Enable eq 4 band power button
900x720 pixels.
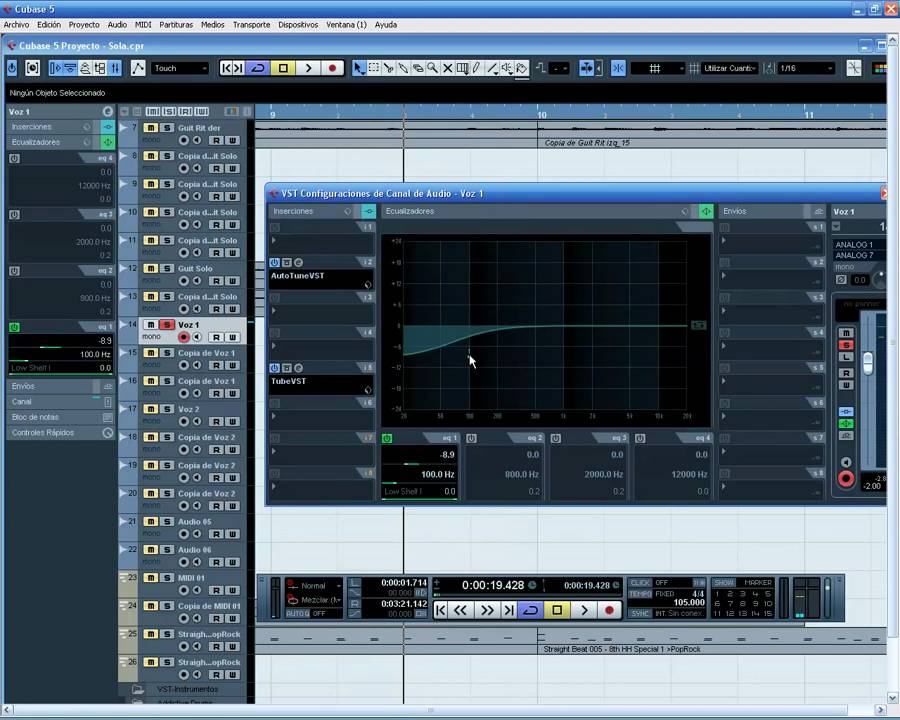[x=640, y=439]
